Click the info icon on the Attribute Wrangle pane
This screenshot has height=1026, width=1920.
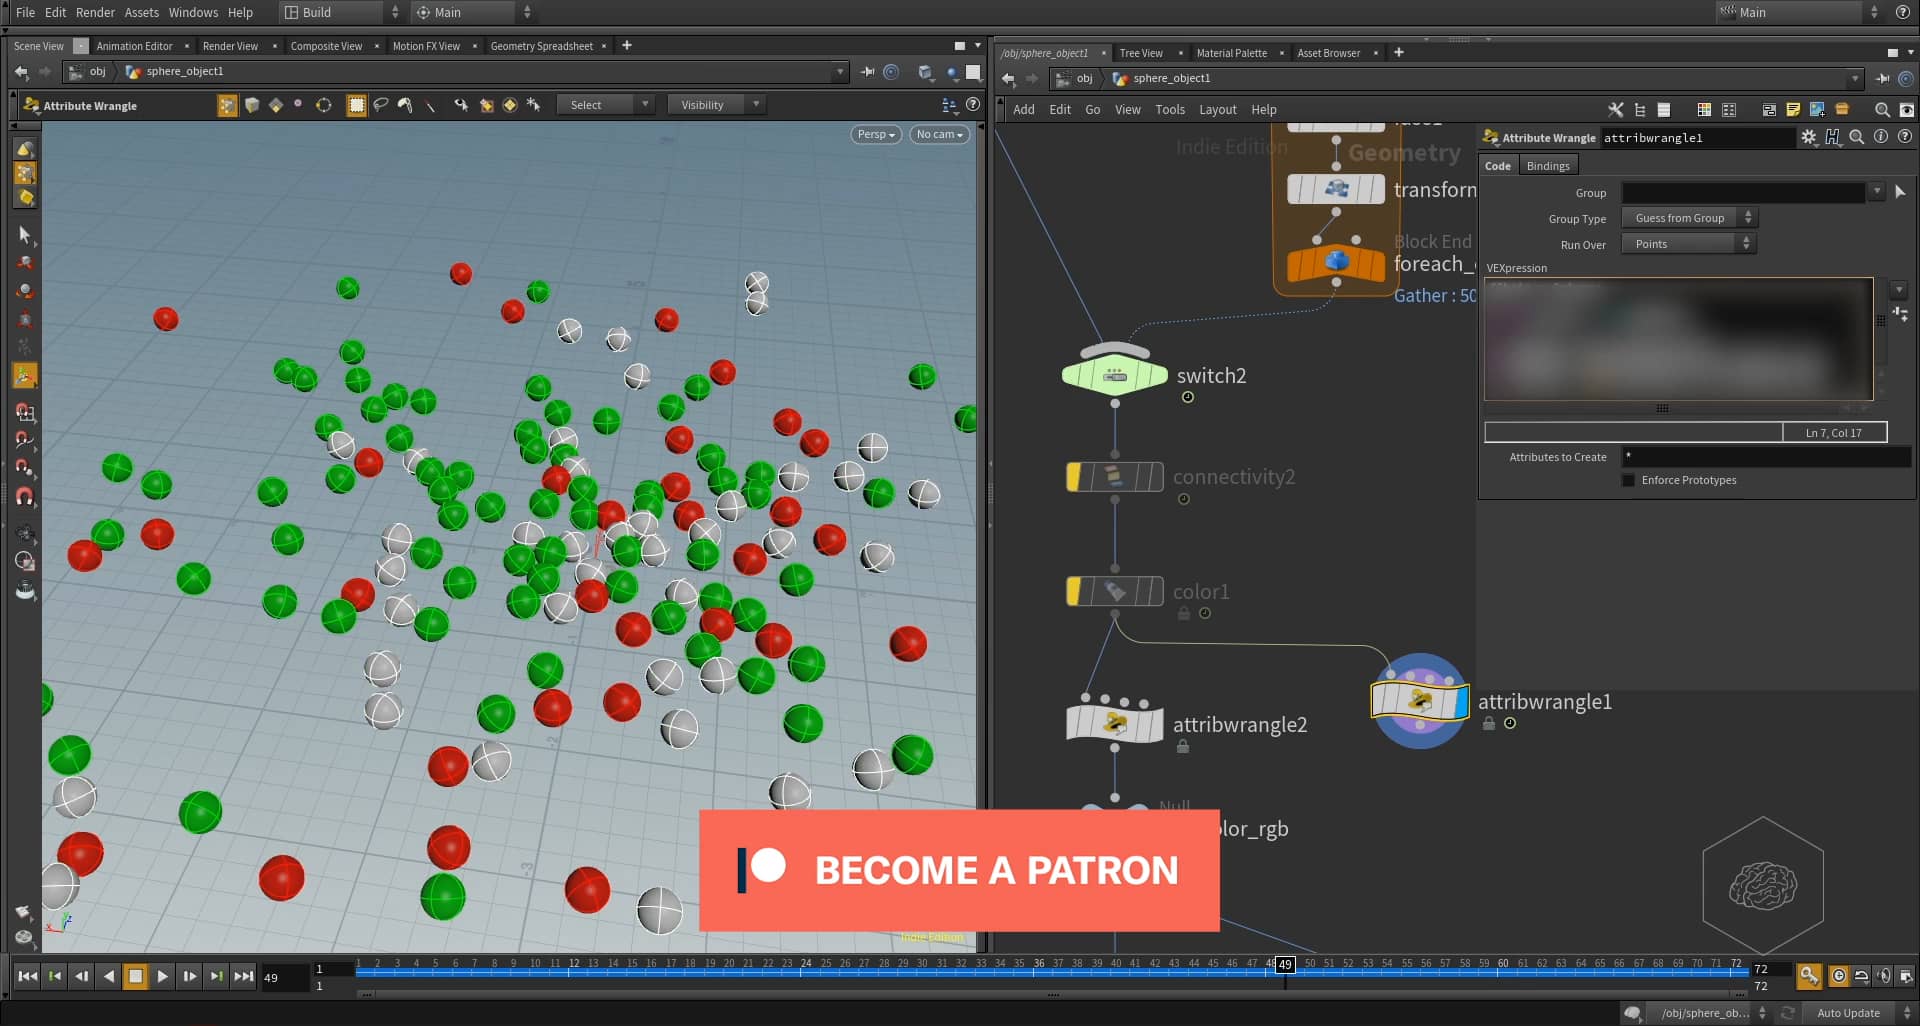click(x=1881, y=137)
